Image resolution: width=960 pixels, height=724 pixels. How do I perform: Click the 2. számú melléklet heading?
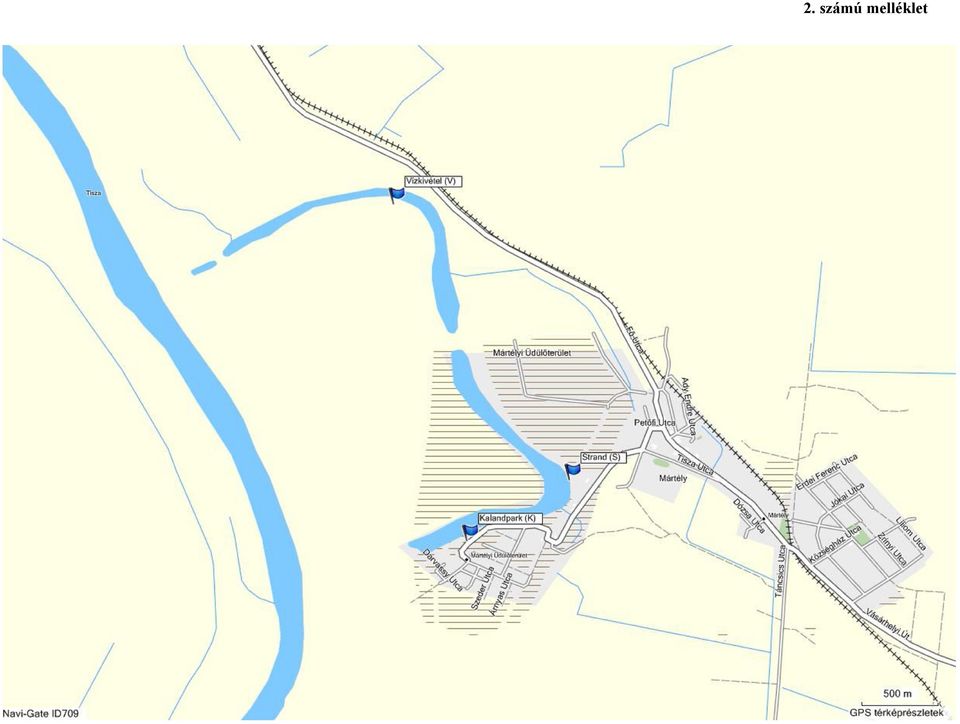point(865,9)
